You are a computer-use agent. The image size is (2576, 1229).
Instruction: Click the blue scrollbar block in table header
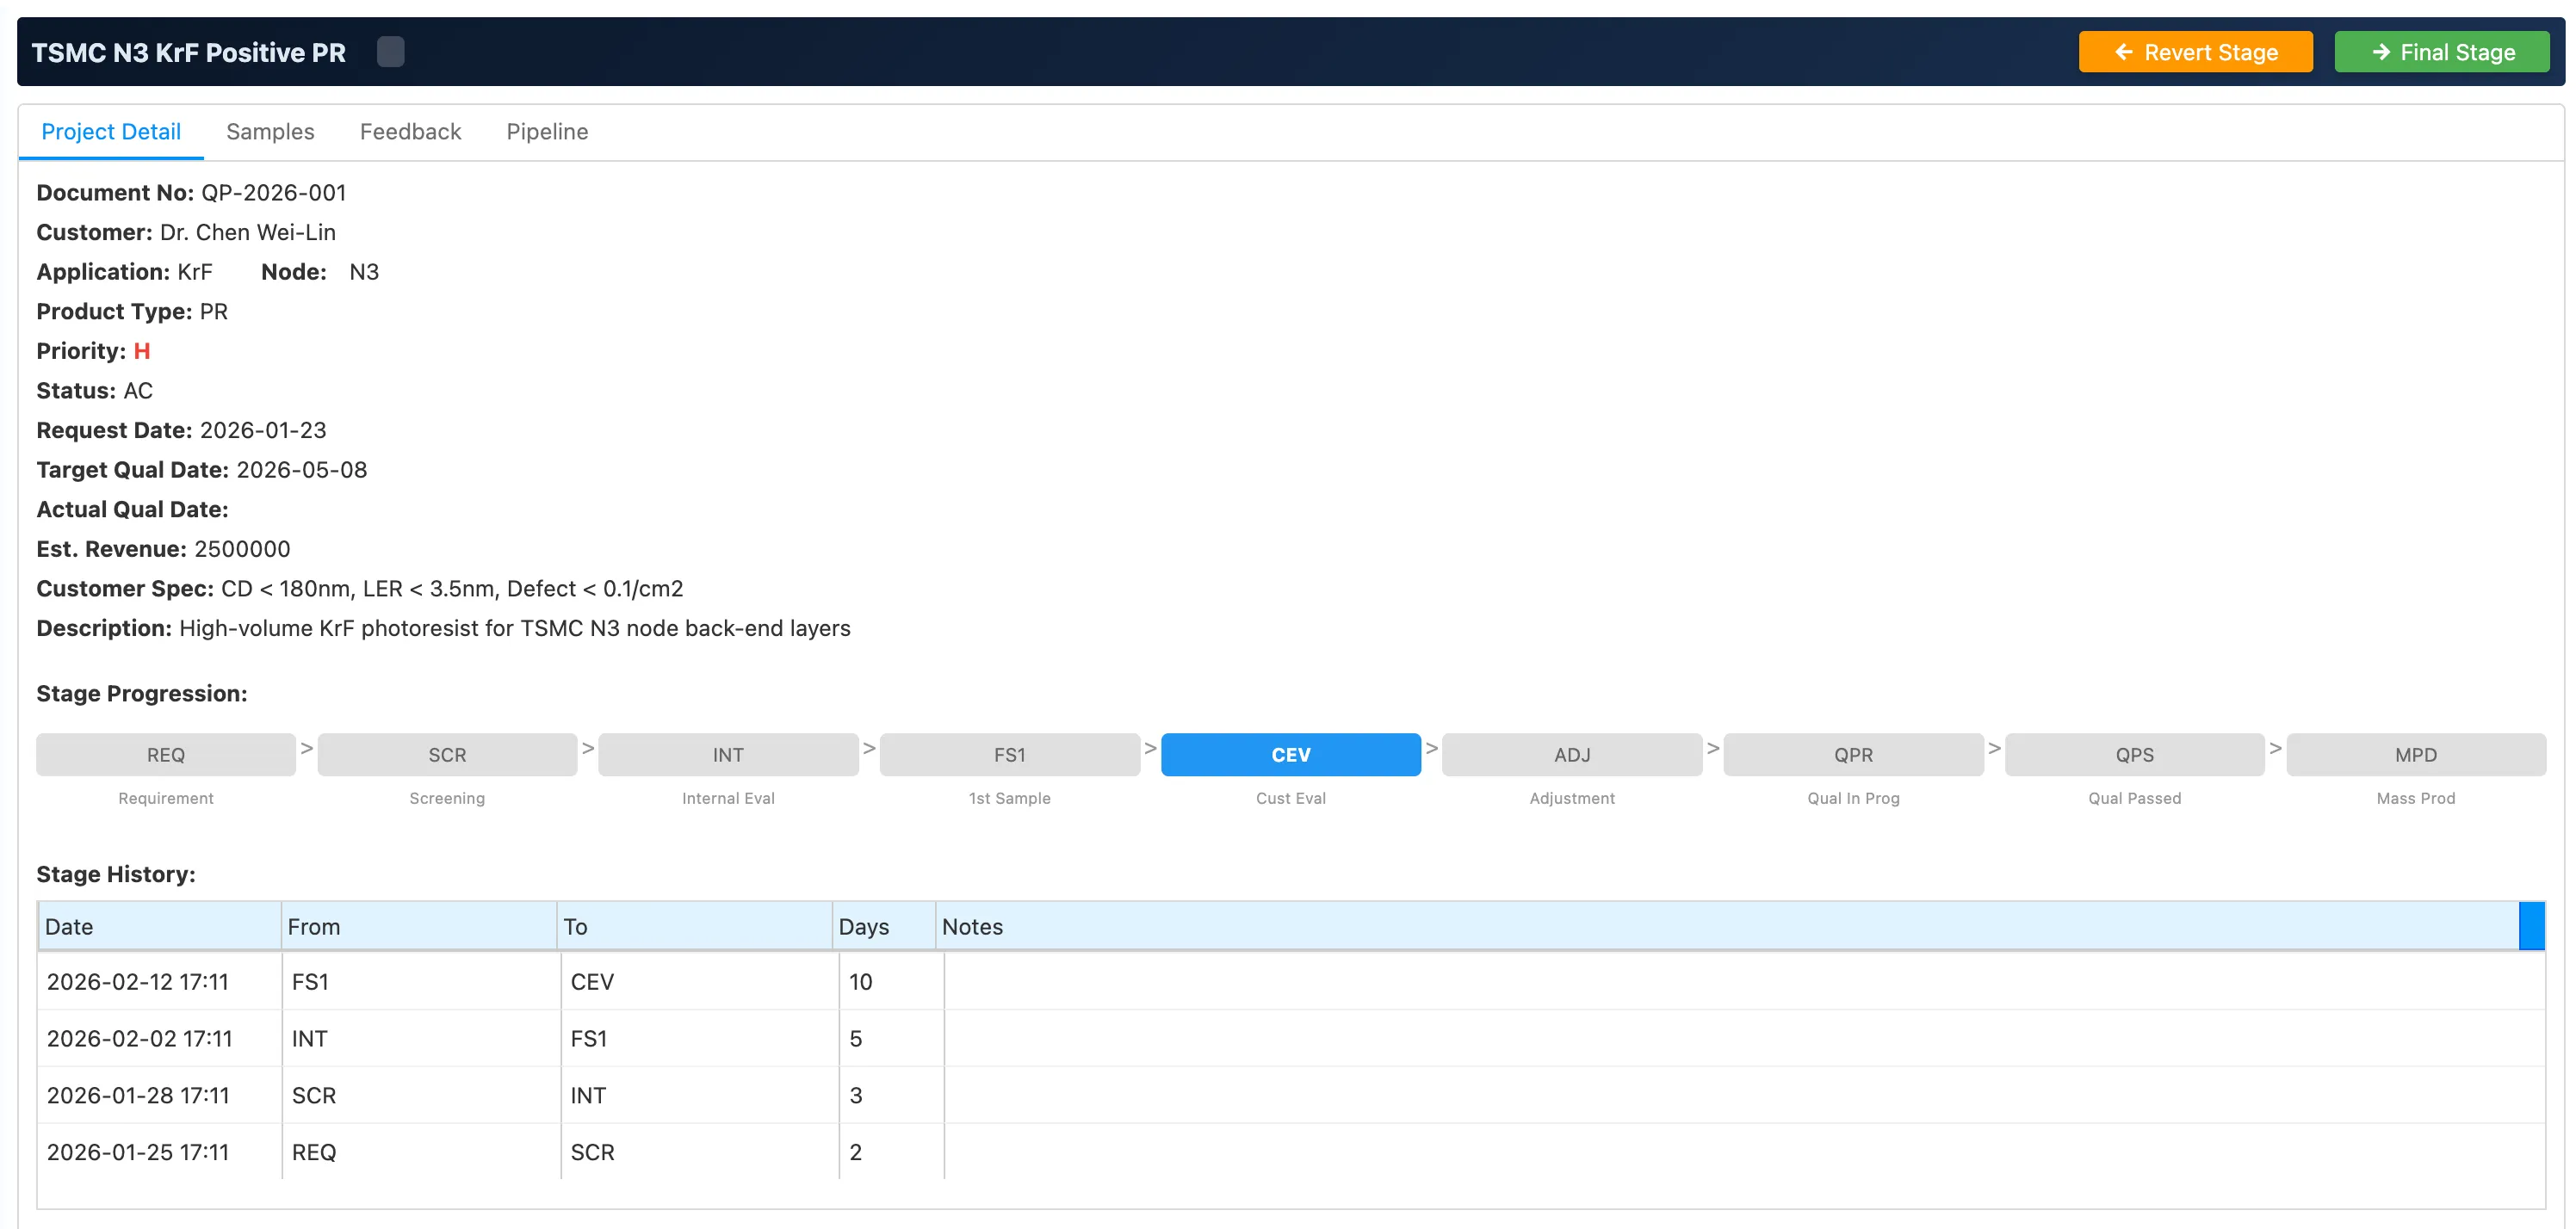pyautogui.click(x=2531, y=926)
